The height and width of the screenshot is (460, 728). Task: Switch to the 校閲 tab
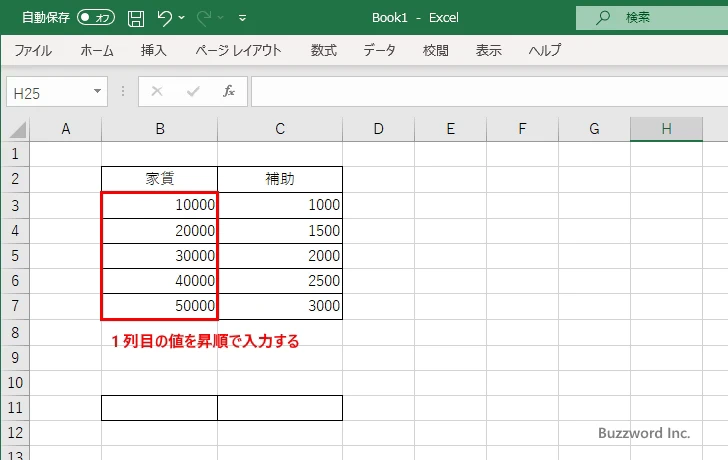click(436, 50)
